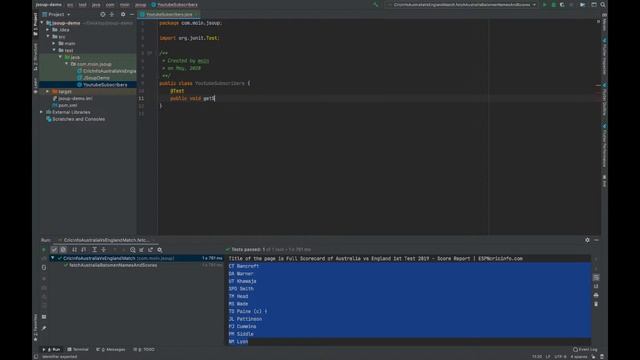Start debugging with the Debug bug icon
The image size is (640, 360).
pos(553,5)
